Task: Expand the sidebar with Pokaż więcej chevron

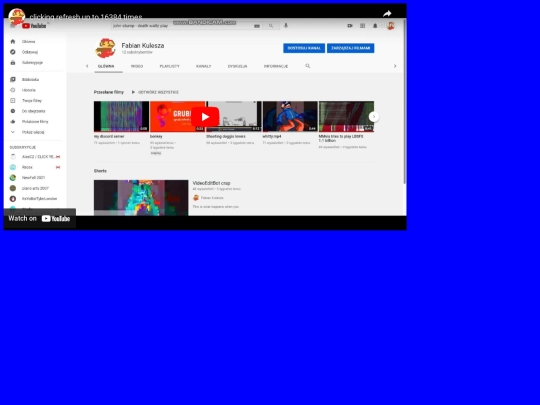Action: [x=13, y=132]
